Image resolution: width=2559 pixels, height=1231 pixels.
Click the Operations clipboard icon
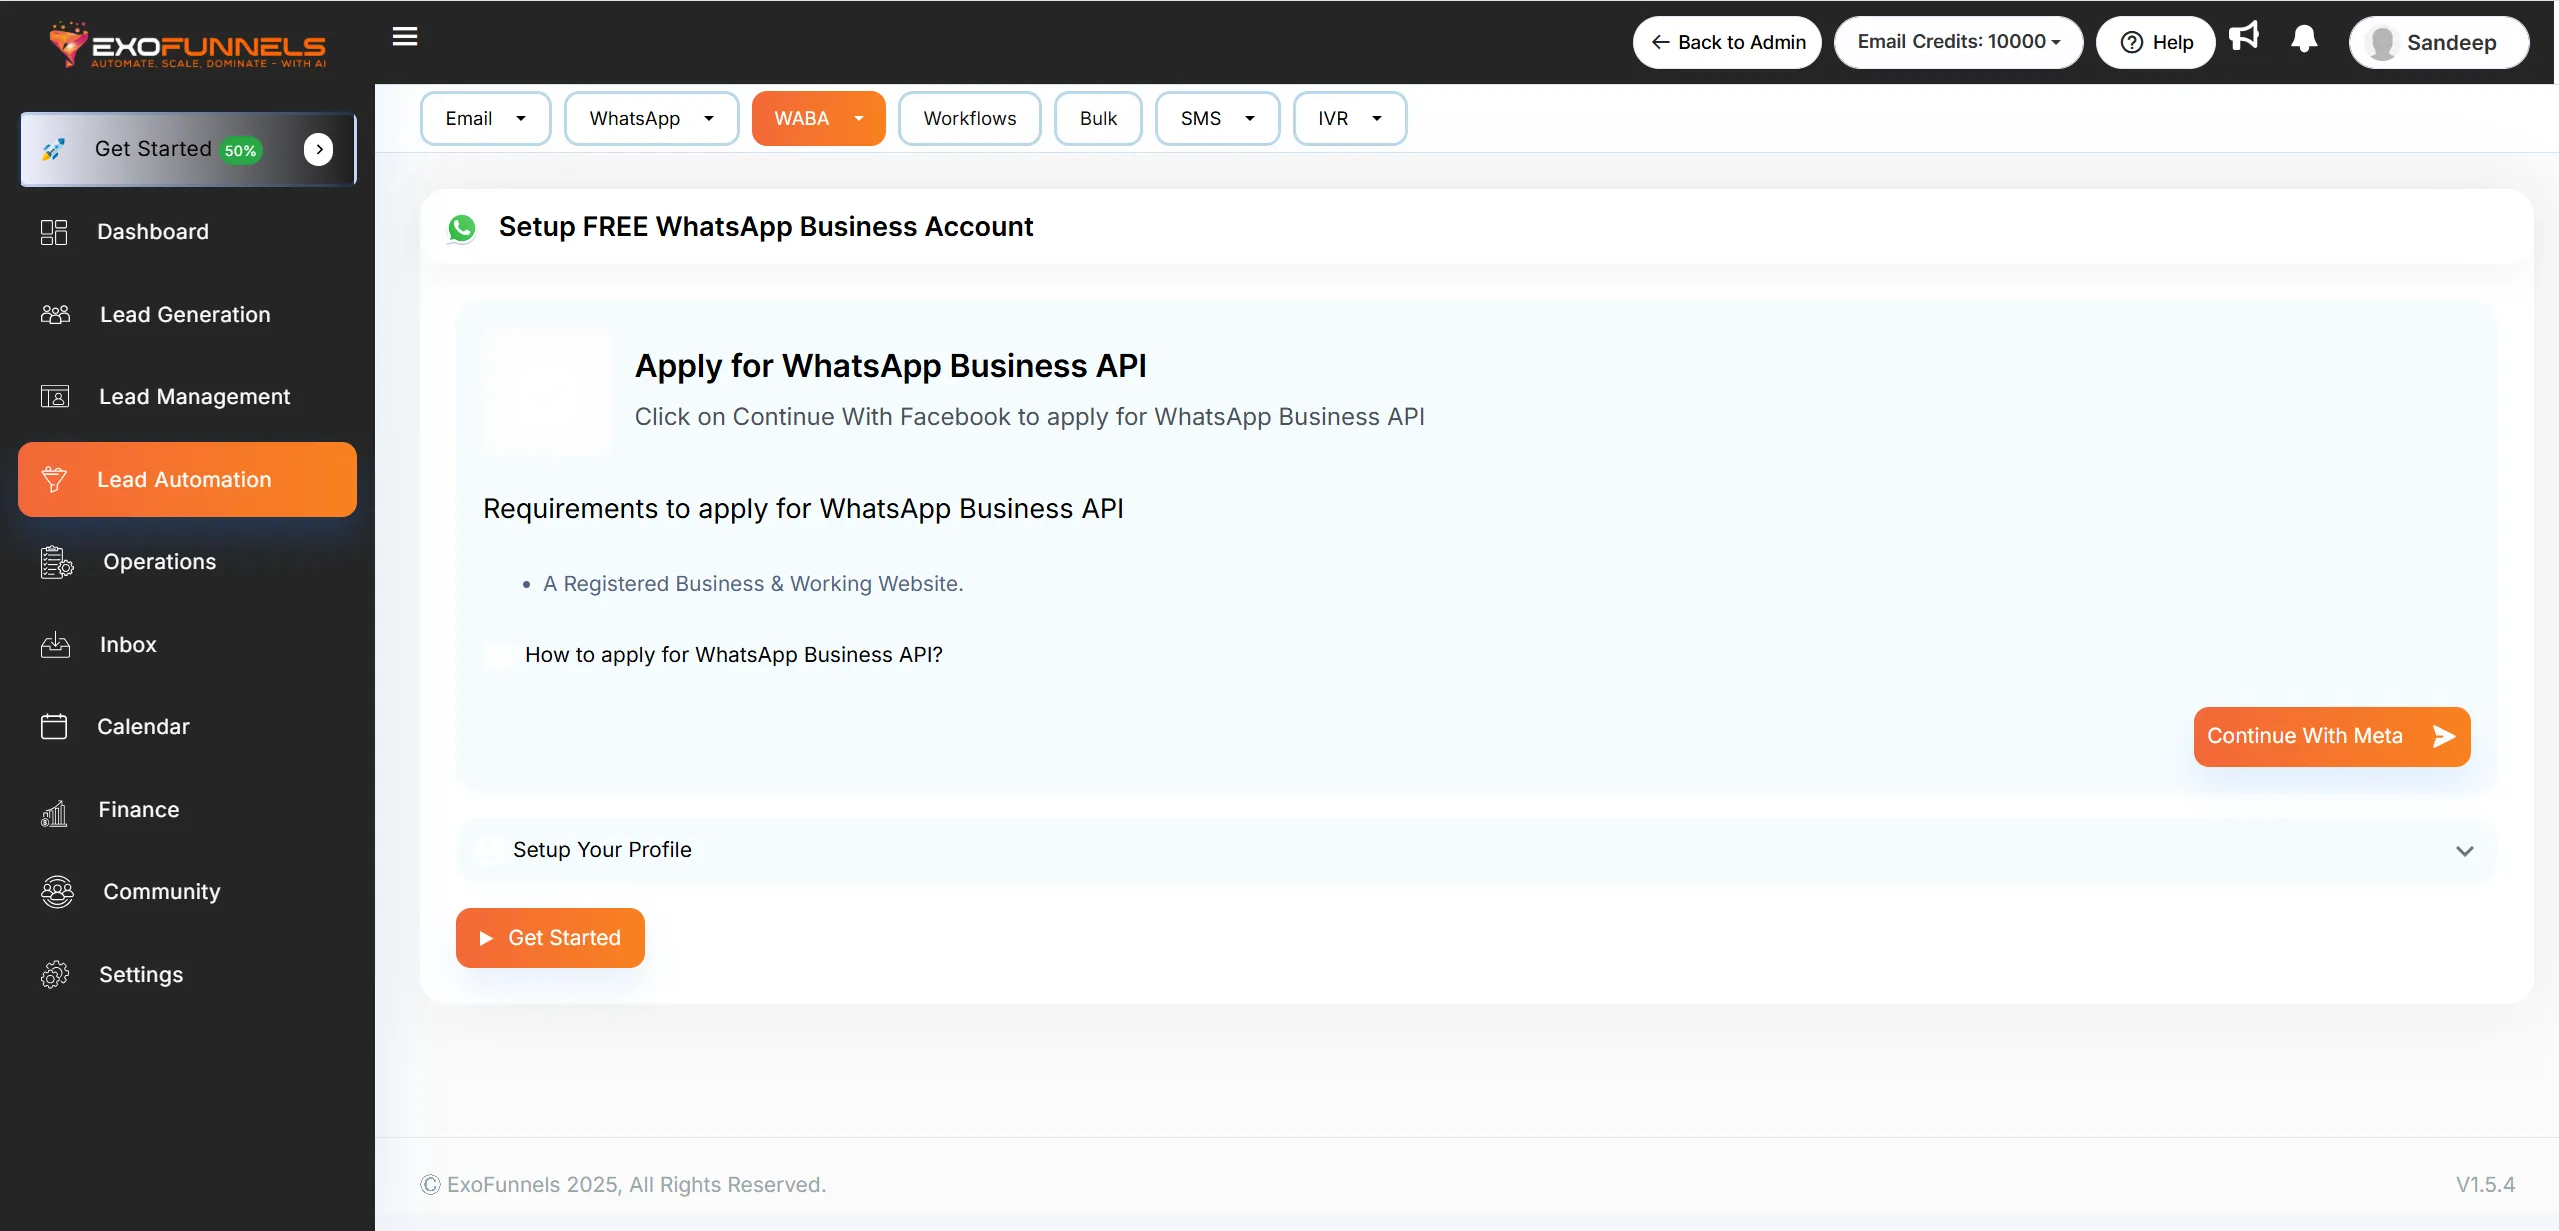(57, 562)
